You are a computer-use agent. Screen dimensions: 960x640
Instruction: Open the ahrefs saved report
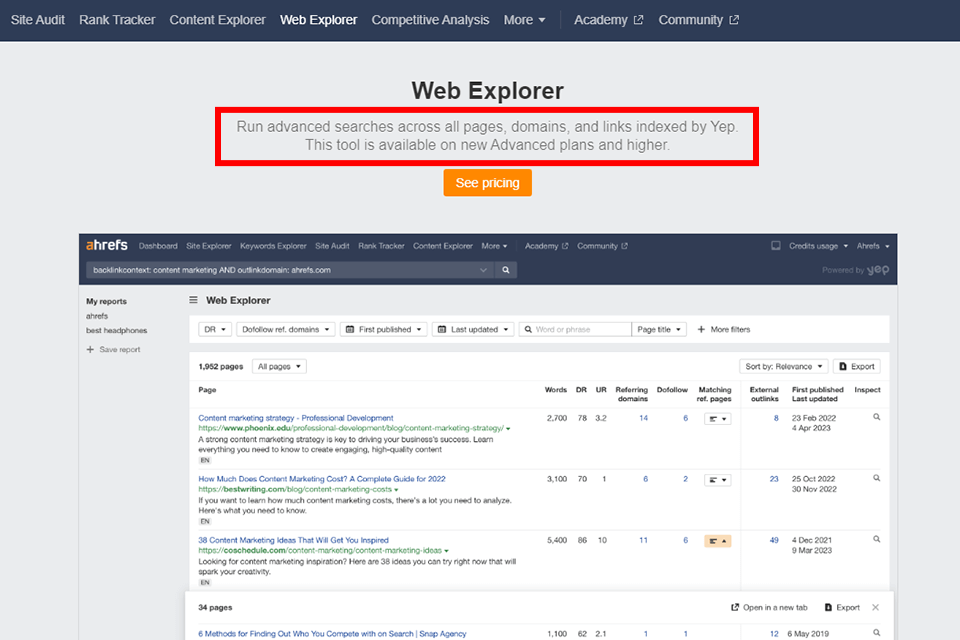(x=97, y=316)
